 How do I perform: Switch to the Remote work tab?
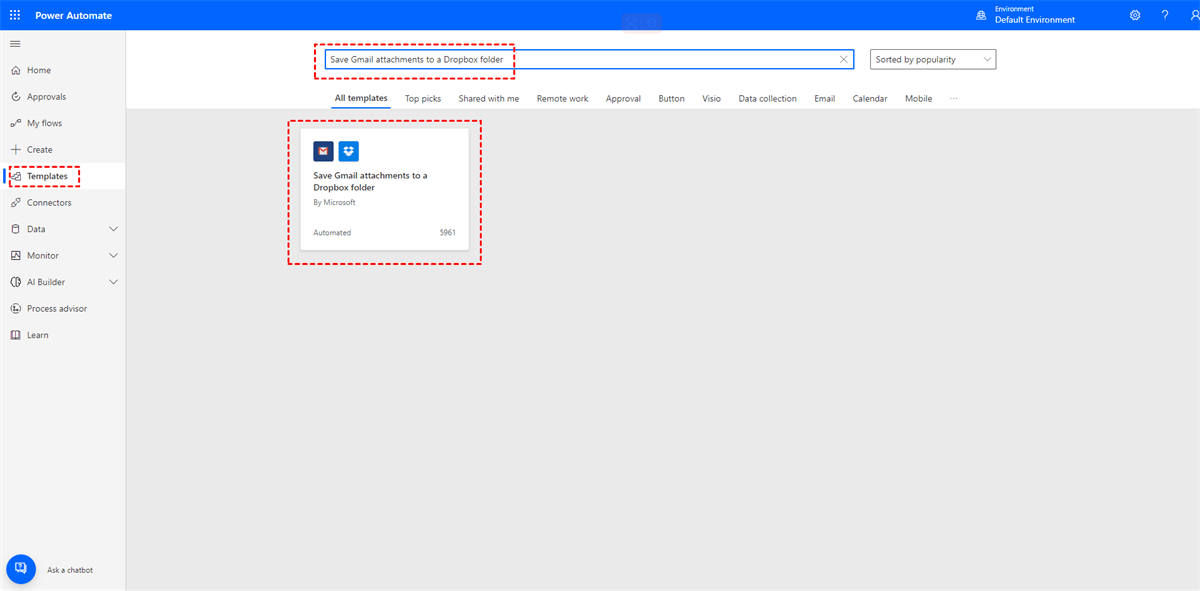pyautogui.click(x=562, y=99)
